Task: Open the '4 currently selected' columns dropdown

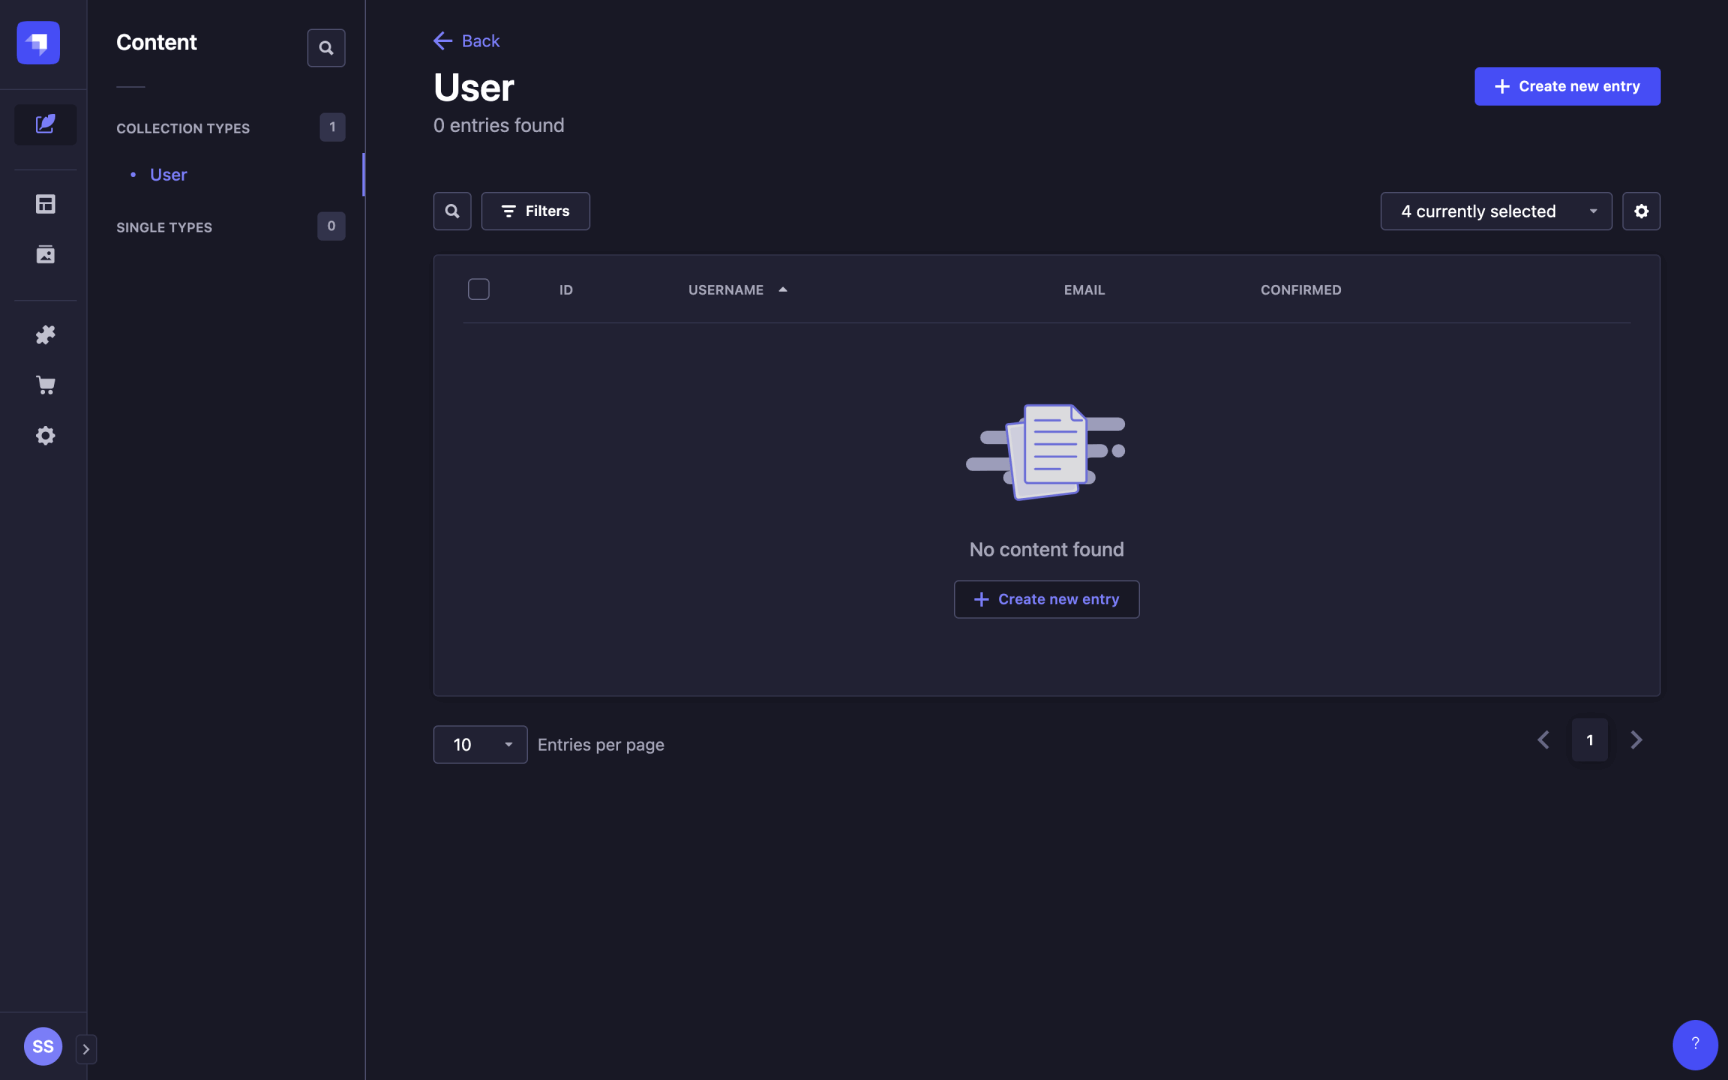Action: click(x=1495, y=211)
